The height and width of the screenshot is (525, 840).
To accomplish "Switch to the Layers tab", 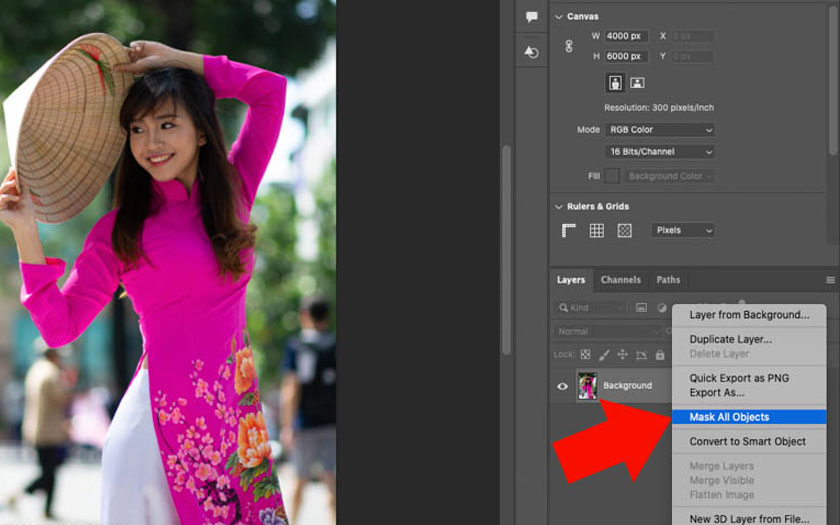I will 571,280.
